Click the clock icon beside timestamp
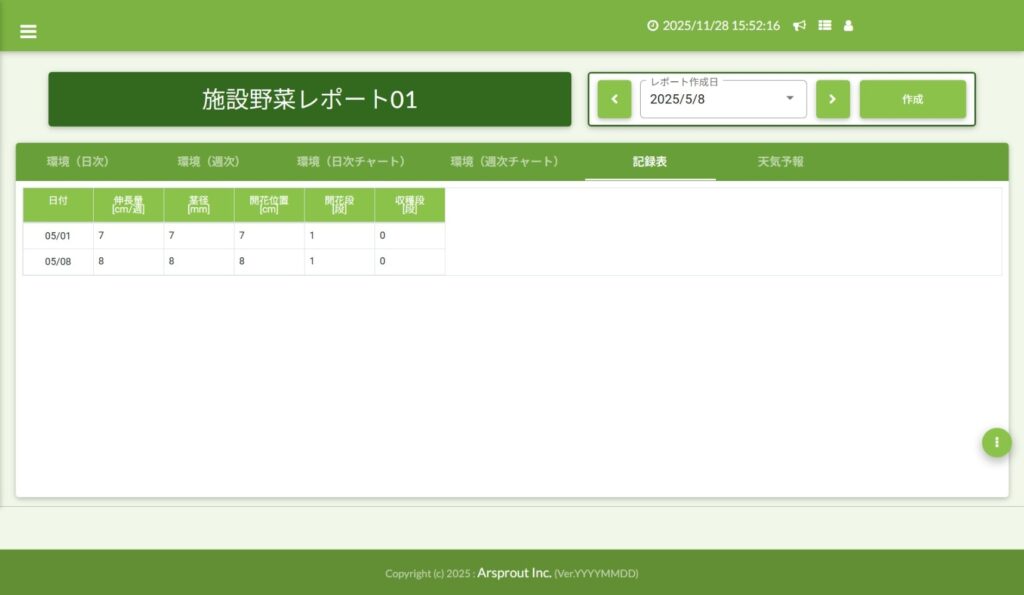 pos(653,26)
